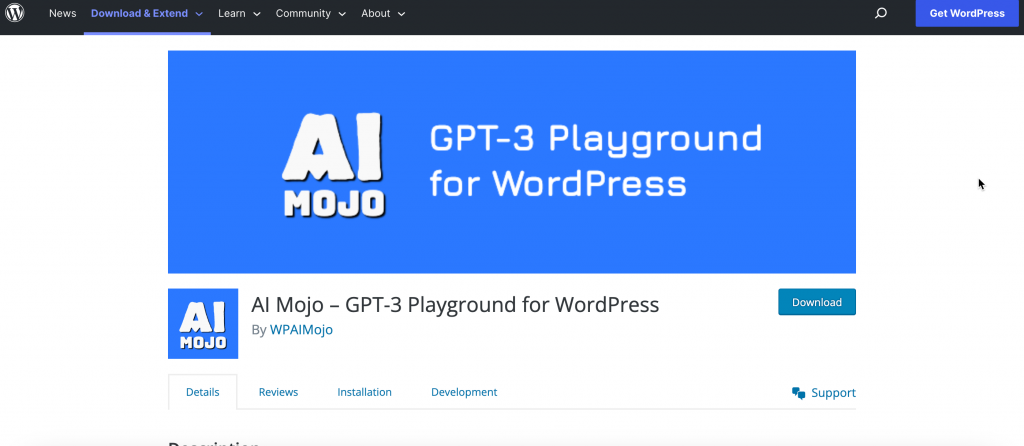Image resolution: width=1024 pixels, height=446 pixels.
Task: Click the WordPress logo icon
Action: [14, 12]
